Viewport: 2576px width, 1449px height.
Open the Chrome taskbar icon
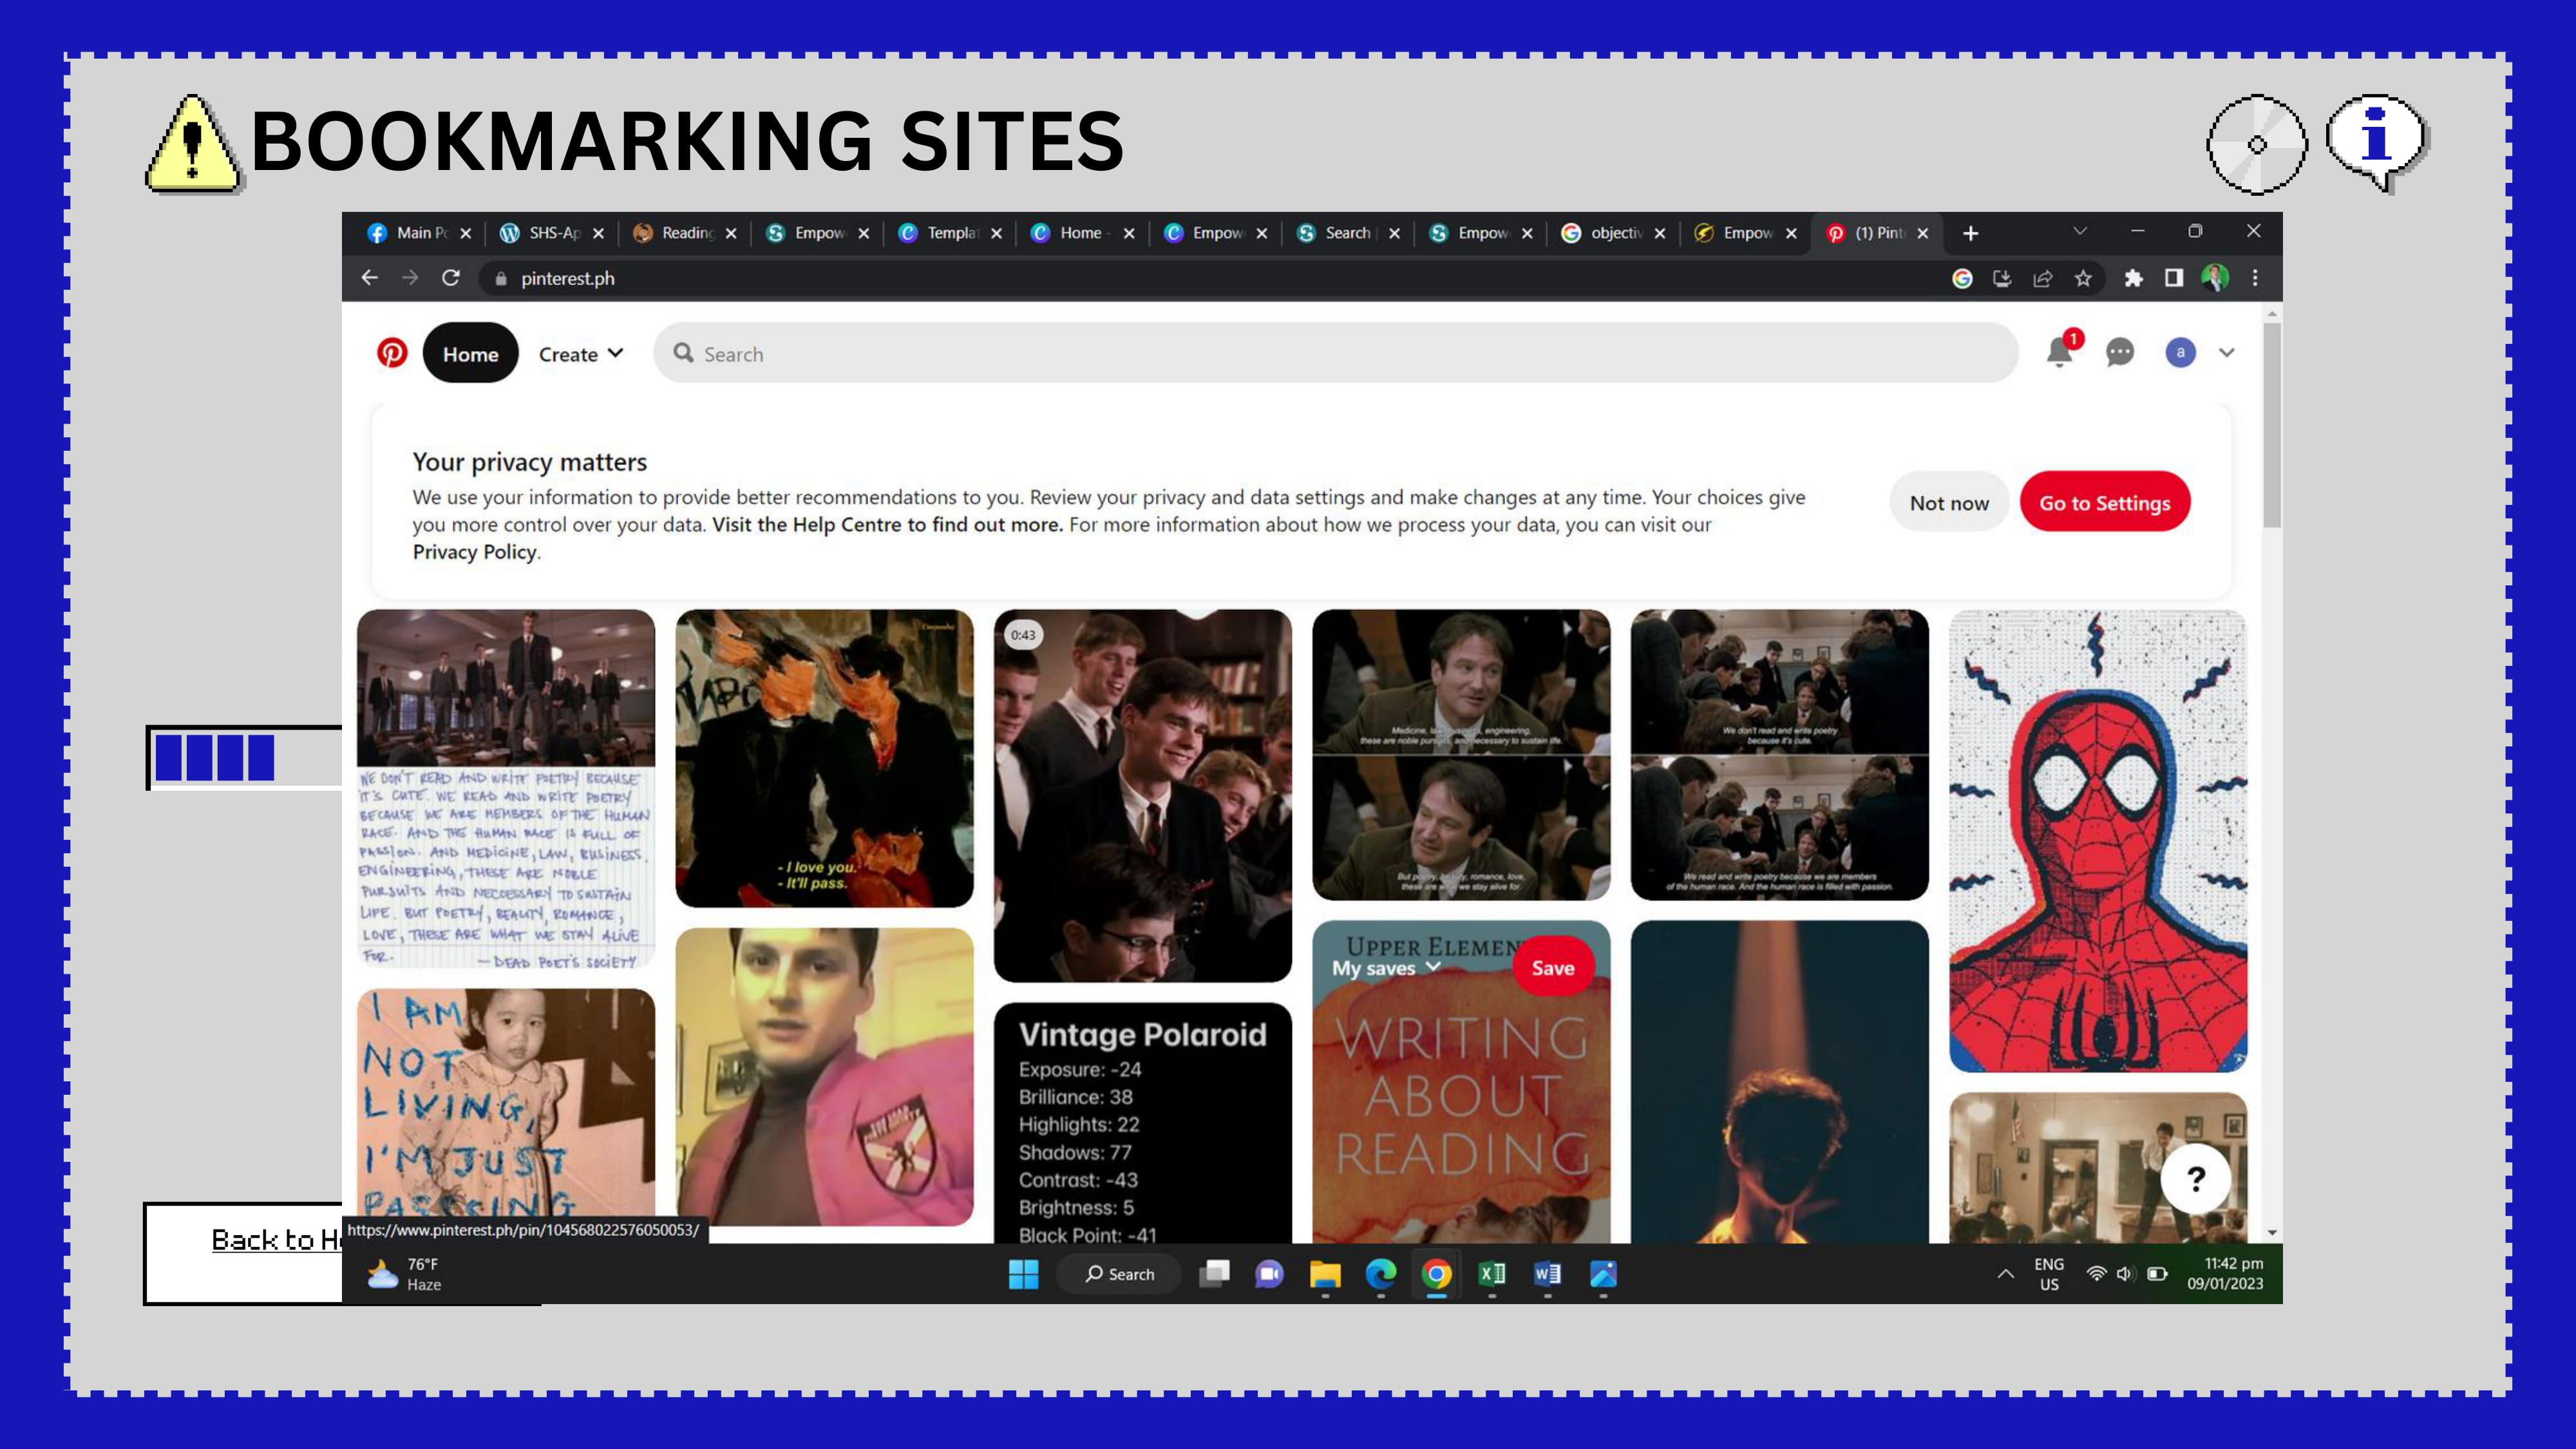(1436, 1274)
